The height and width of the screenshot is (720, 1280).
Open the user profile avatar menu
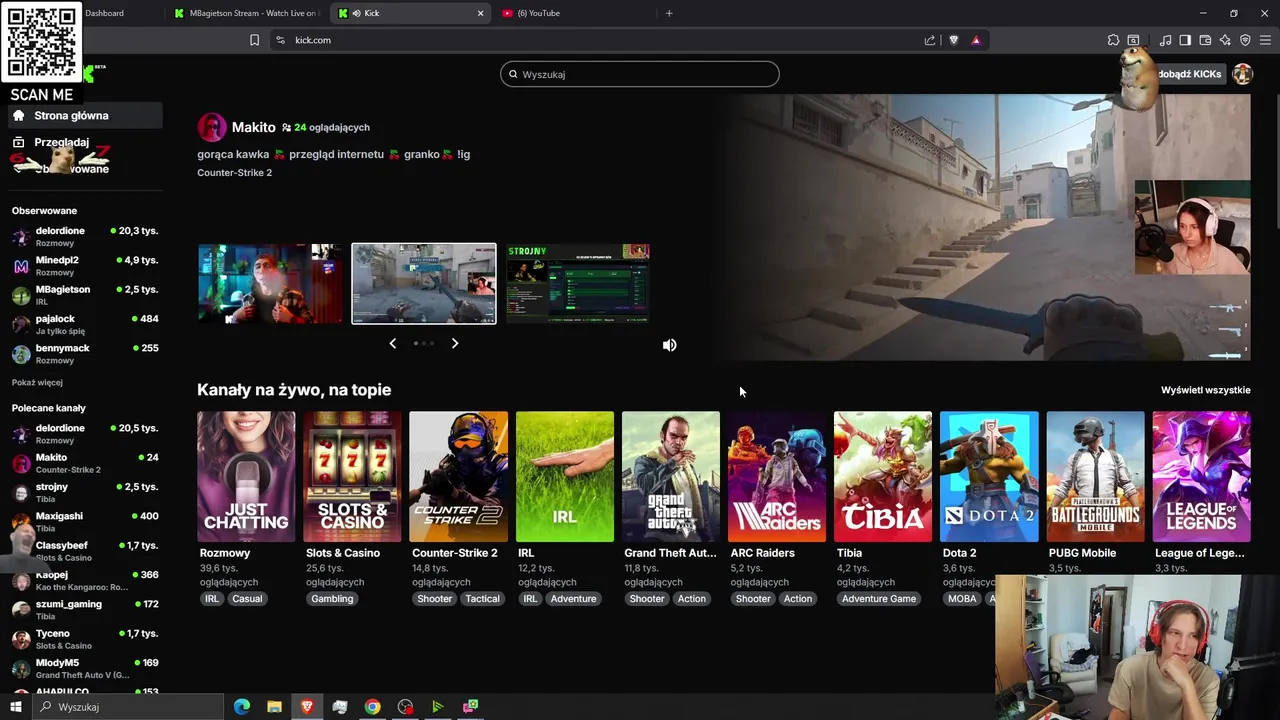tap(1242, 74)
